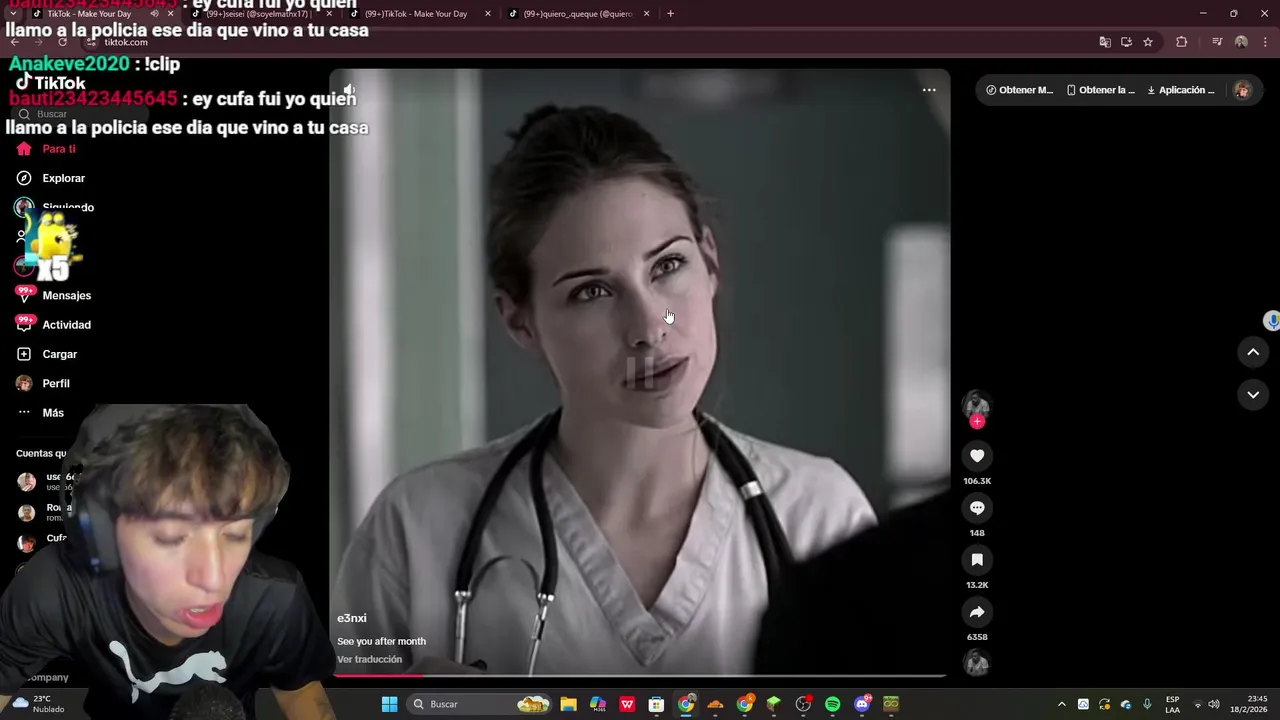Open Windows Start menu

click(389, 704)
